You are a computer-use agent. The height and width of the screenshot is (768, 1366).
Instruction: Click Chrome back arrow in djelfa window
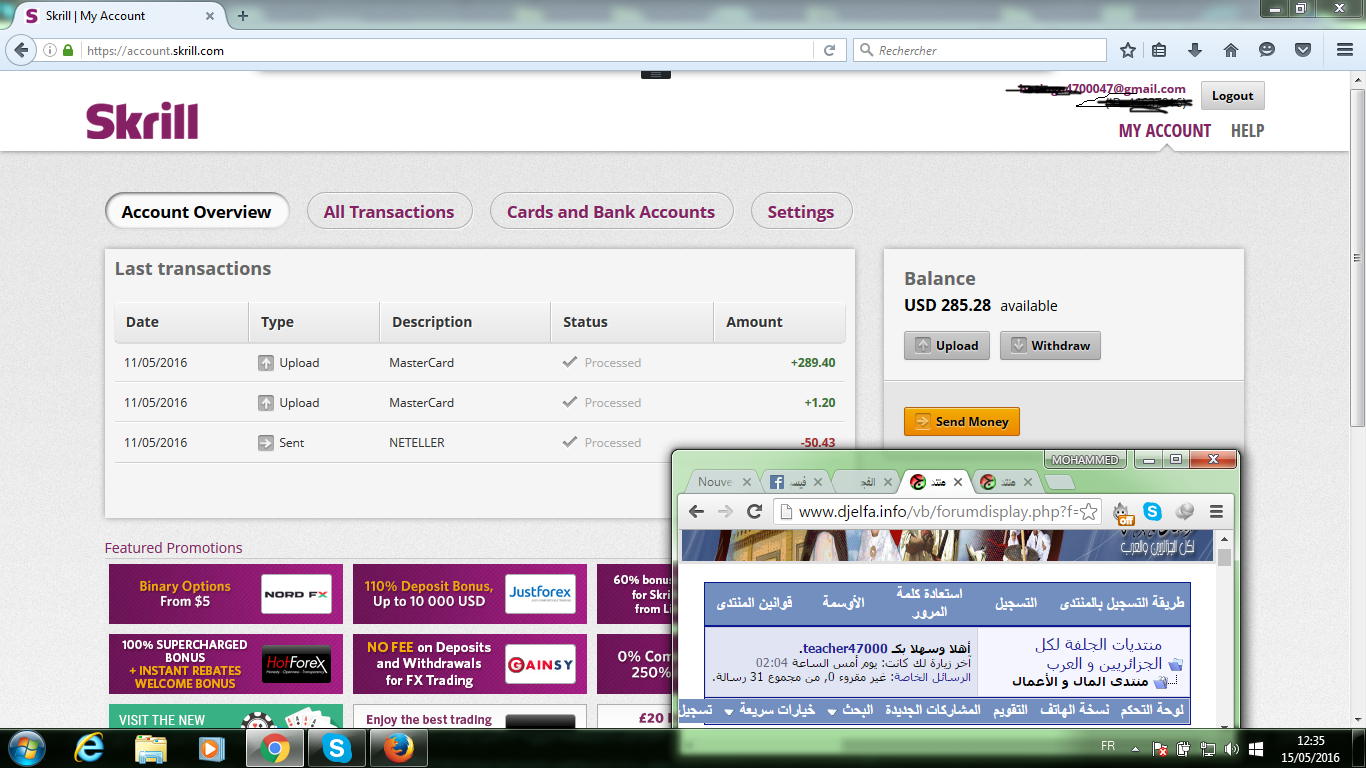tap(695, 511)
